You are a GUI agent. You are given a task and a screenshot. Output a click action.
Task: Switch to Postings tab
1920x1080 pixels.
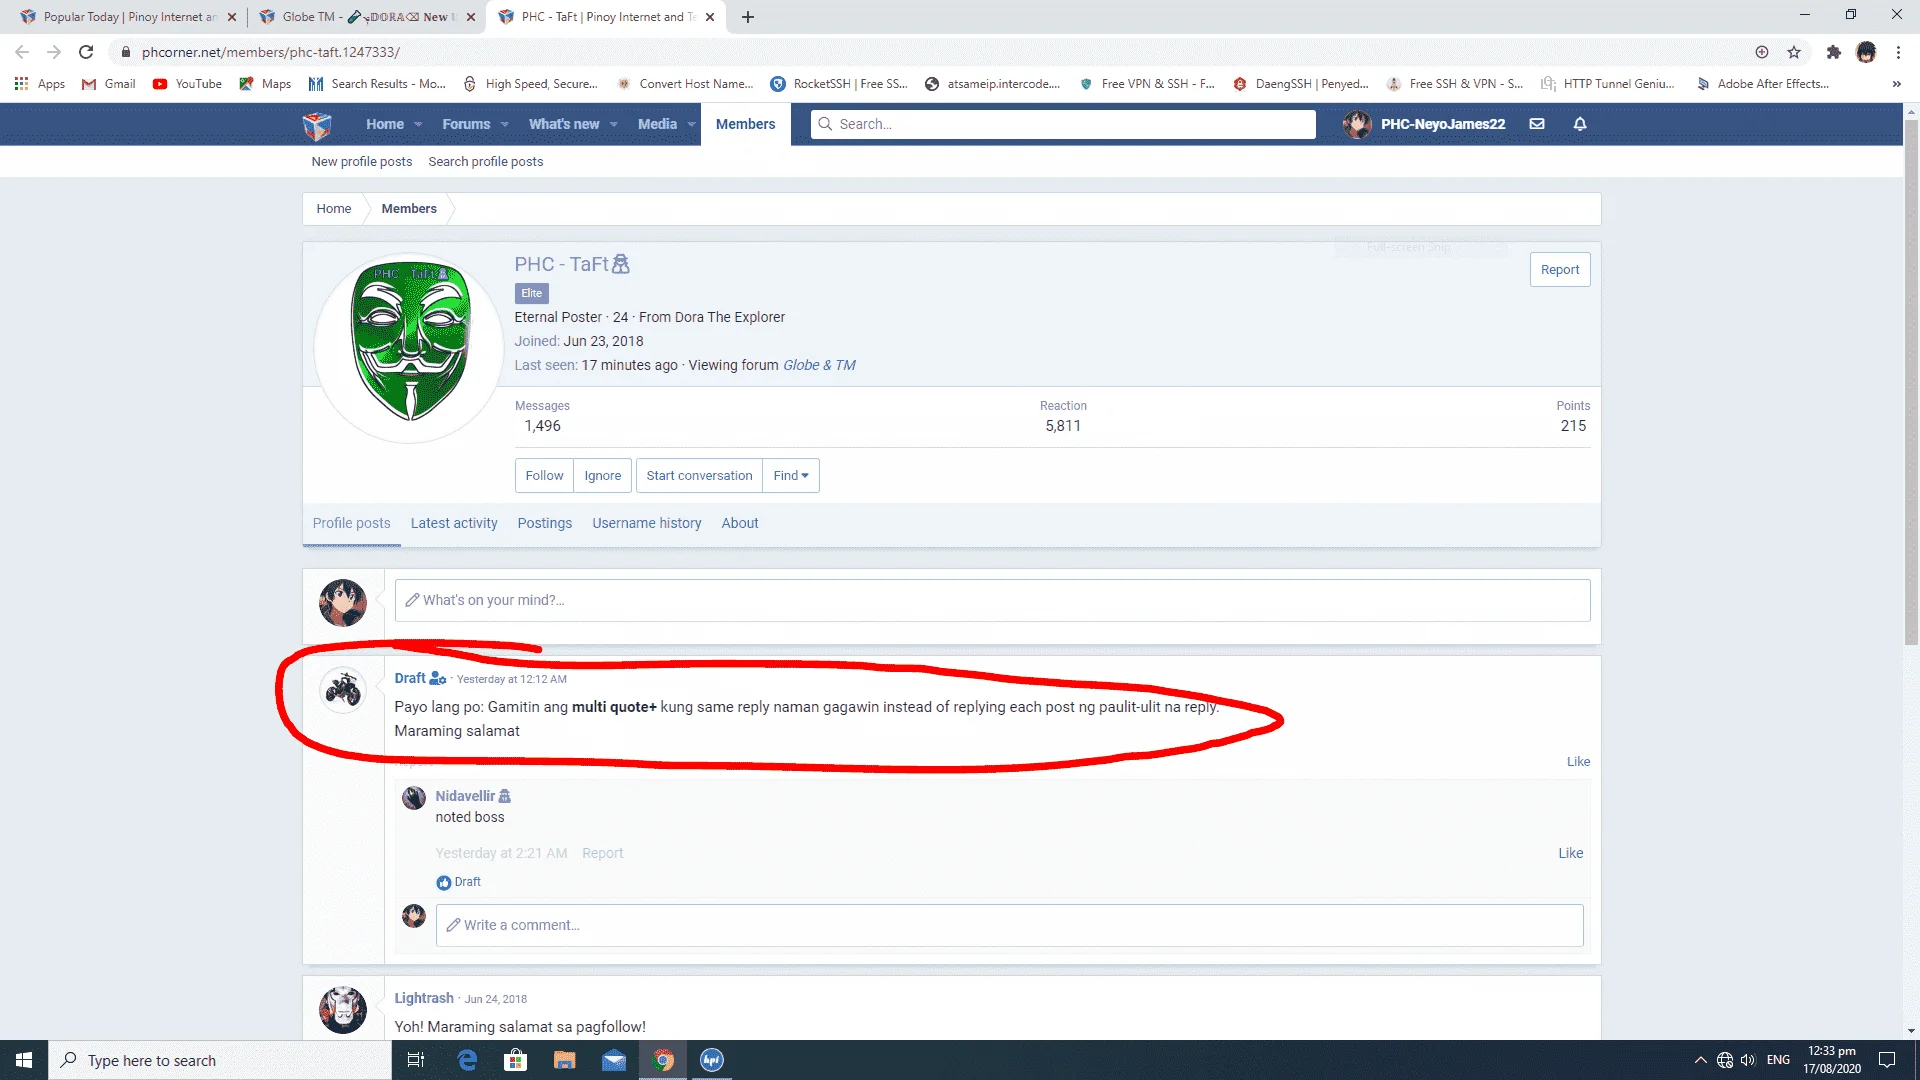pyautogui.click(x=545, y=523)
